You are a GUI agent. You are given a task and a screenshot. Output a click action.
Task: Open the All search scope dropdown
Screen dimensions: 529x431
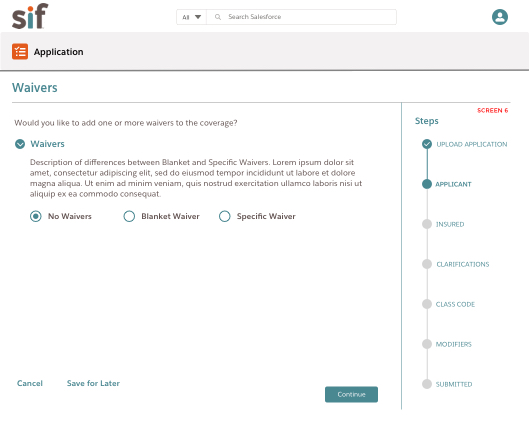pos(191,17)
